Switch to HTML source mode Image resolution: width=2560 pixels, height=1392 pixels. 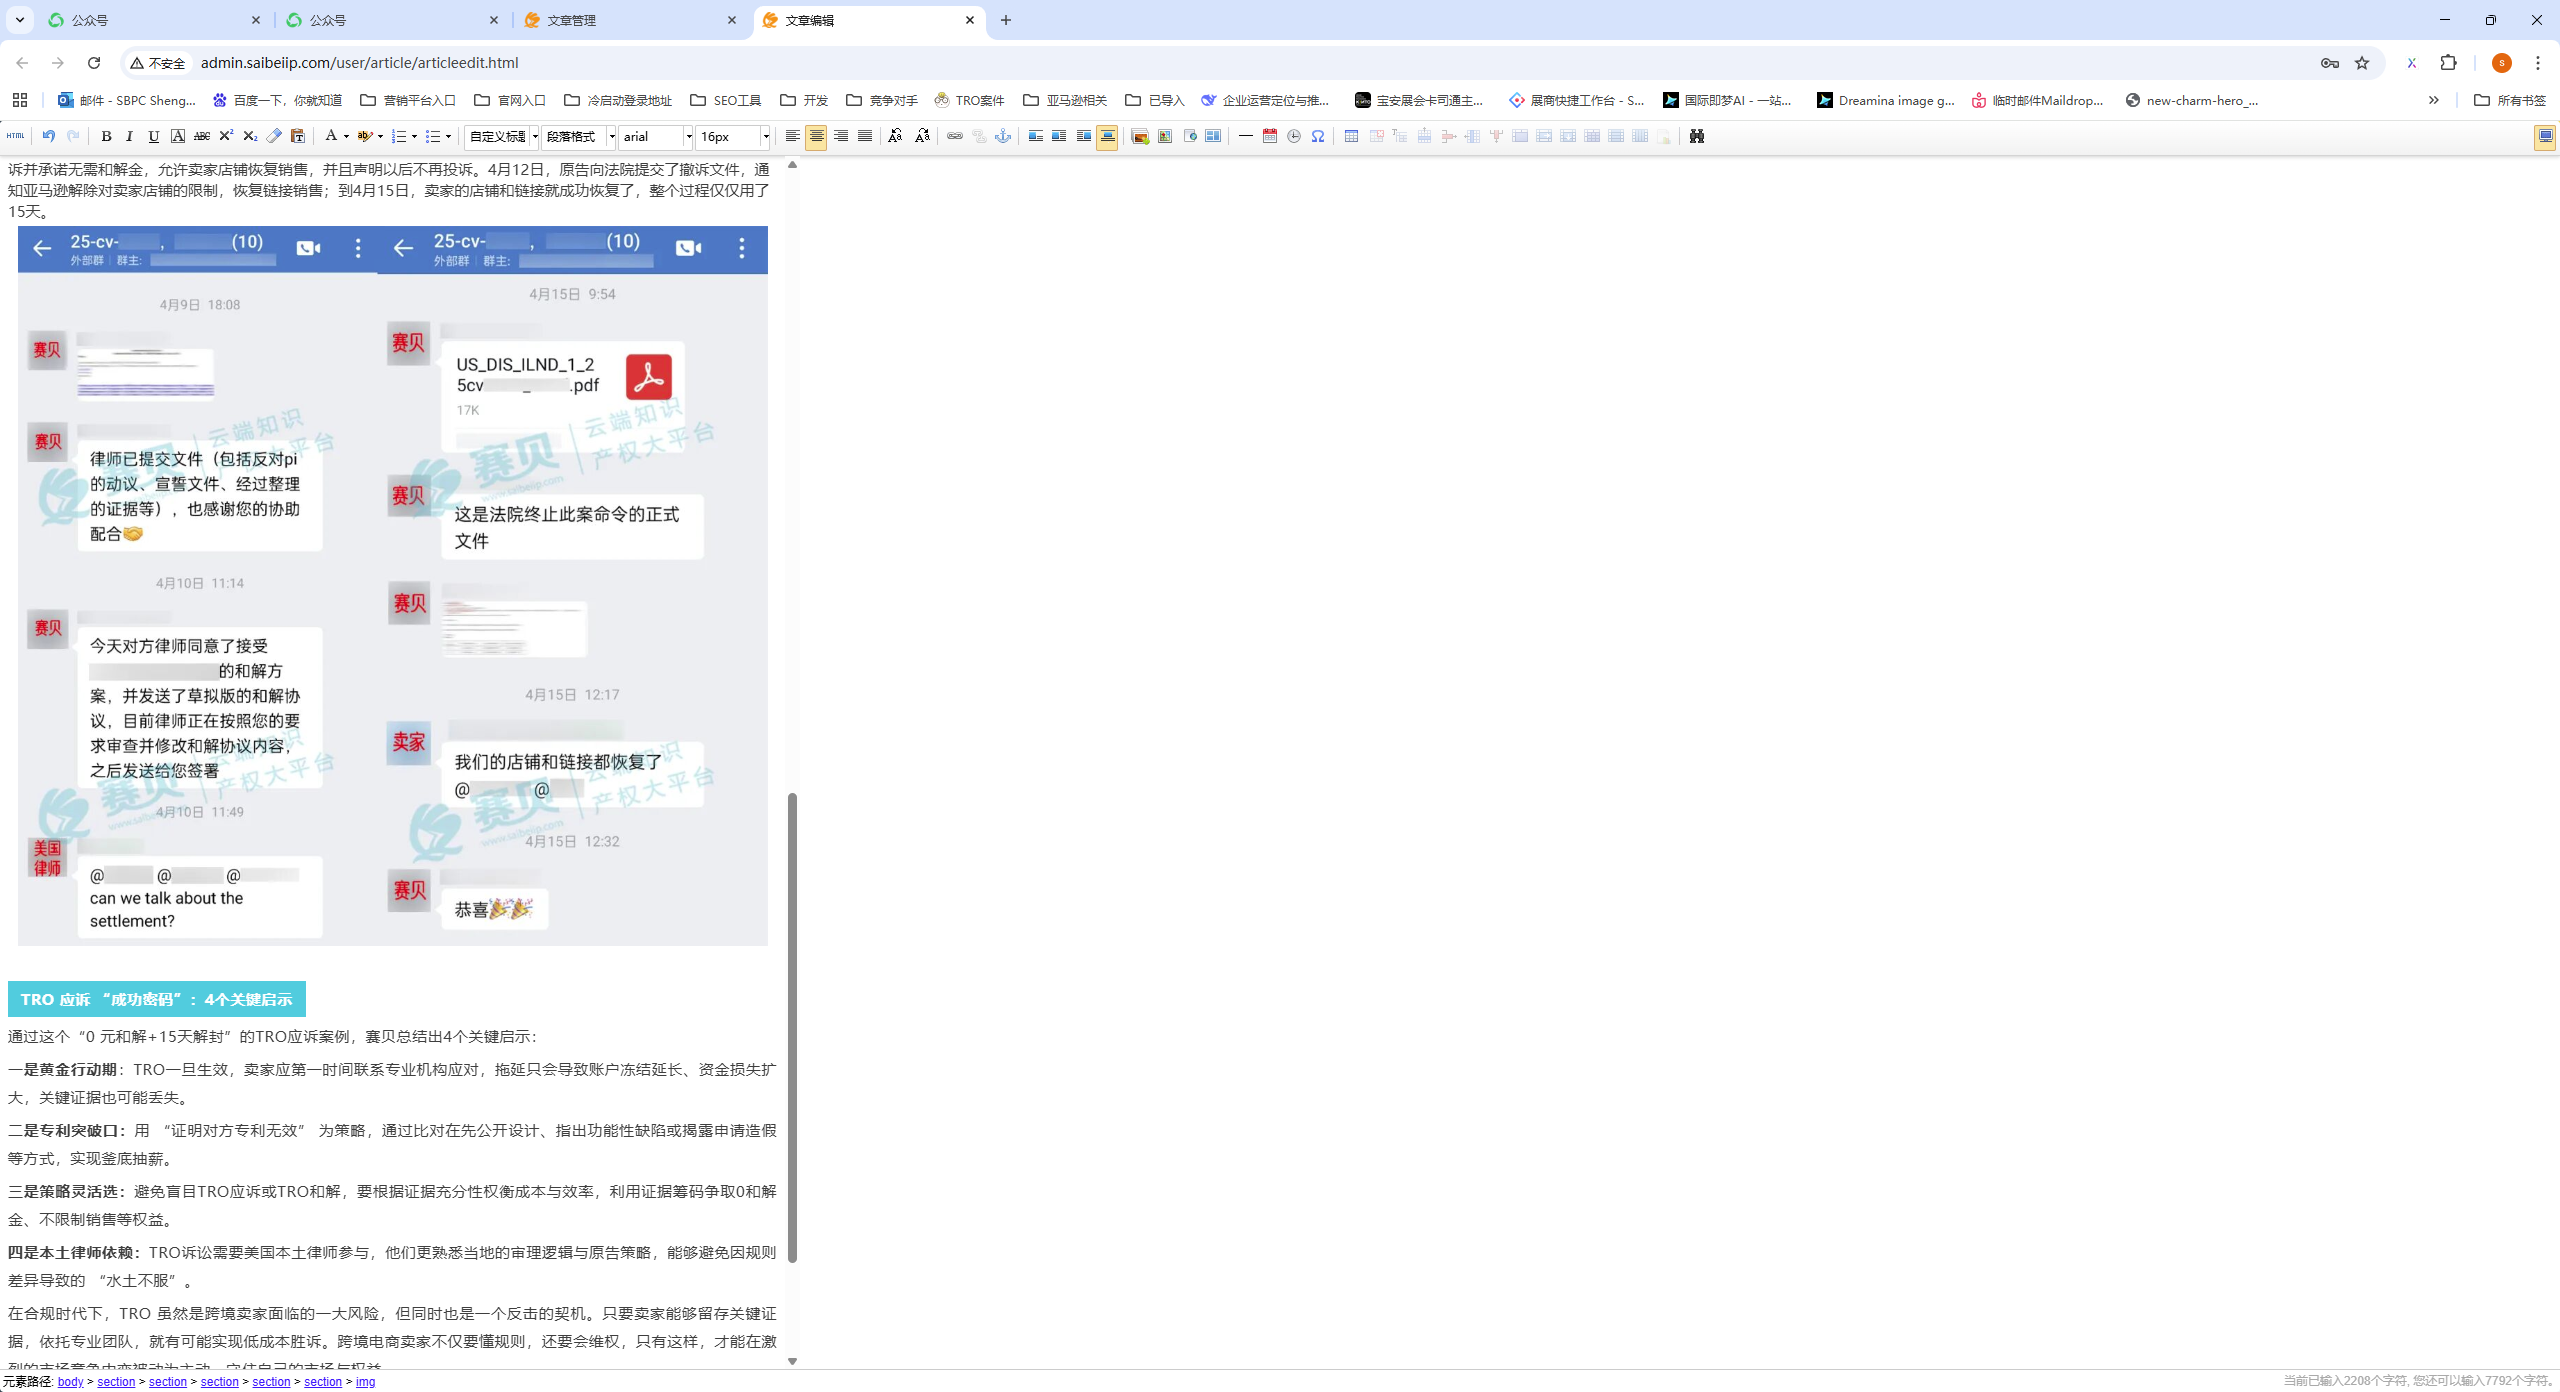coord(15,136)
